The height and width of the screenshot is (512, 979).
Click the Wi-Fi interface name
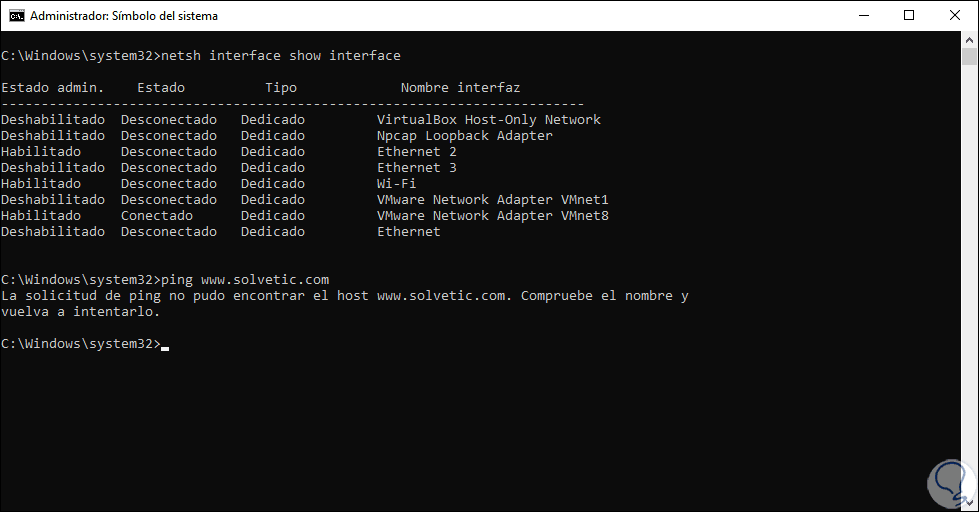[396, 184]
